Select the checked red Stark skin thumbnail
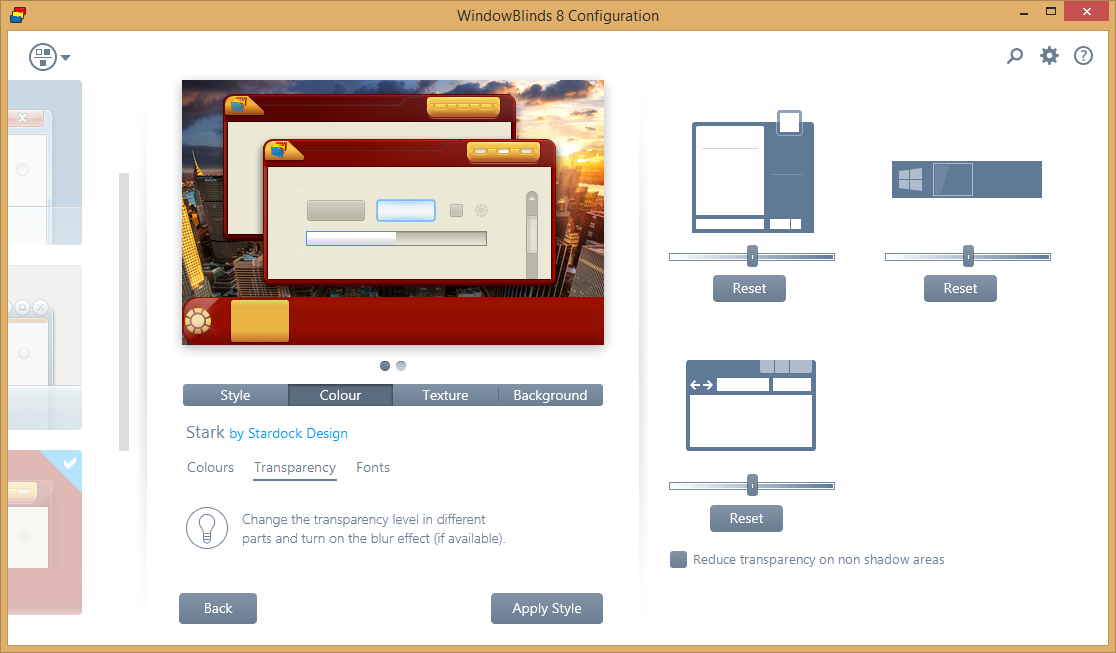This screenshot has height=653, width=1116. pos(46,533)
